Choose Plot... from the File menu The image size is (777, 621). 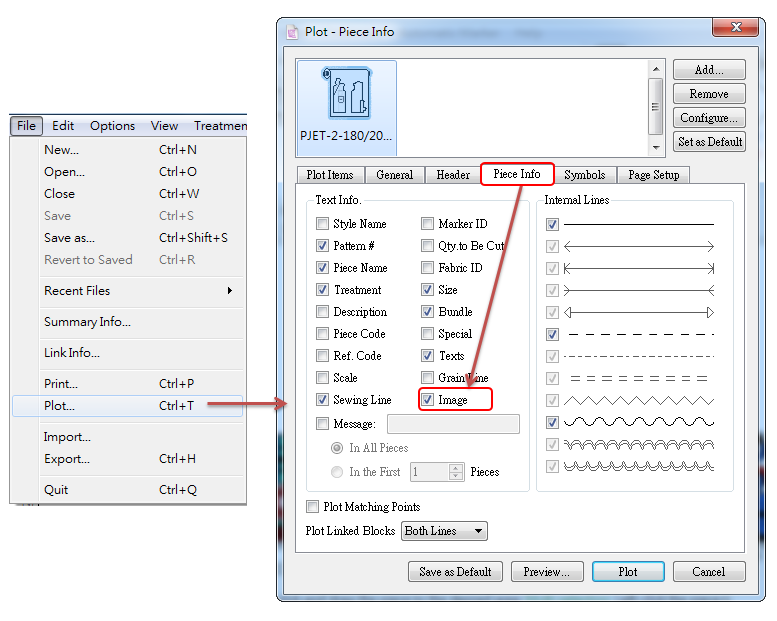(59, 406)
